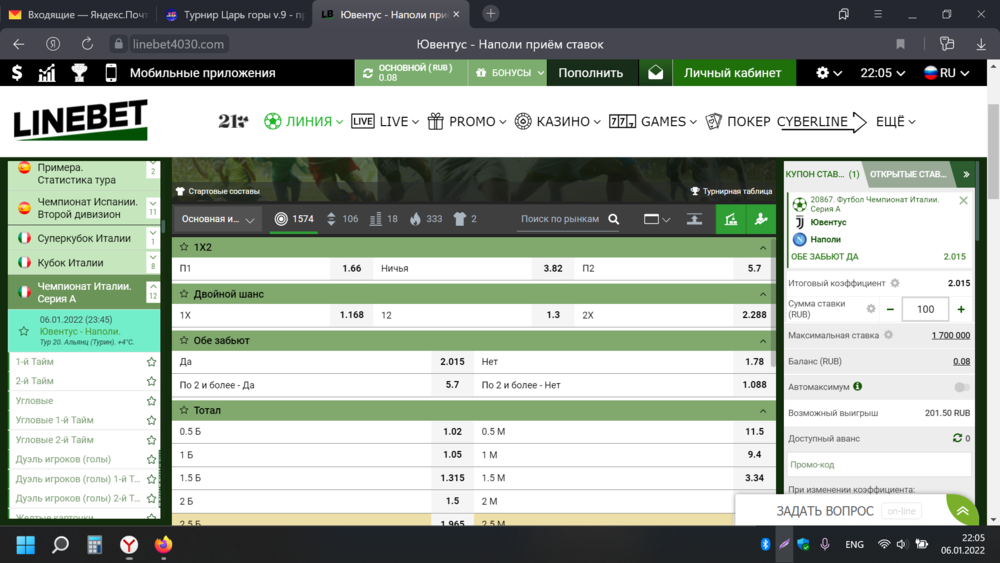Open the RU language selector

946,73
